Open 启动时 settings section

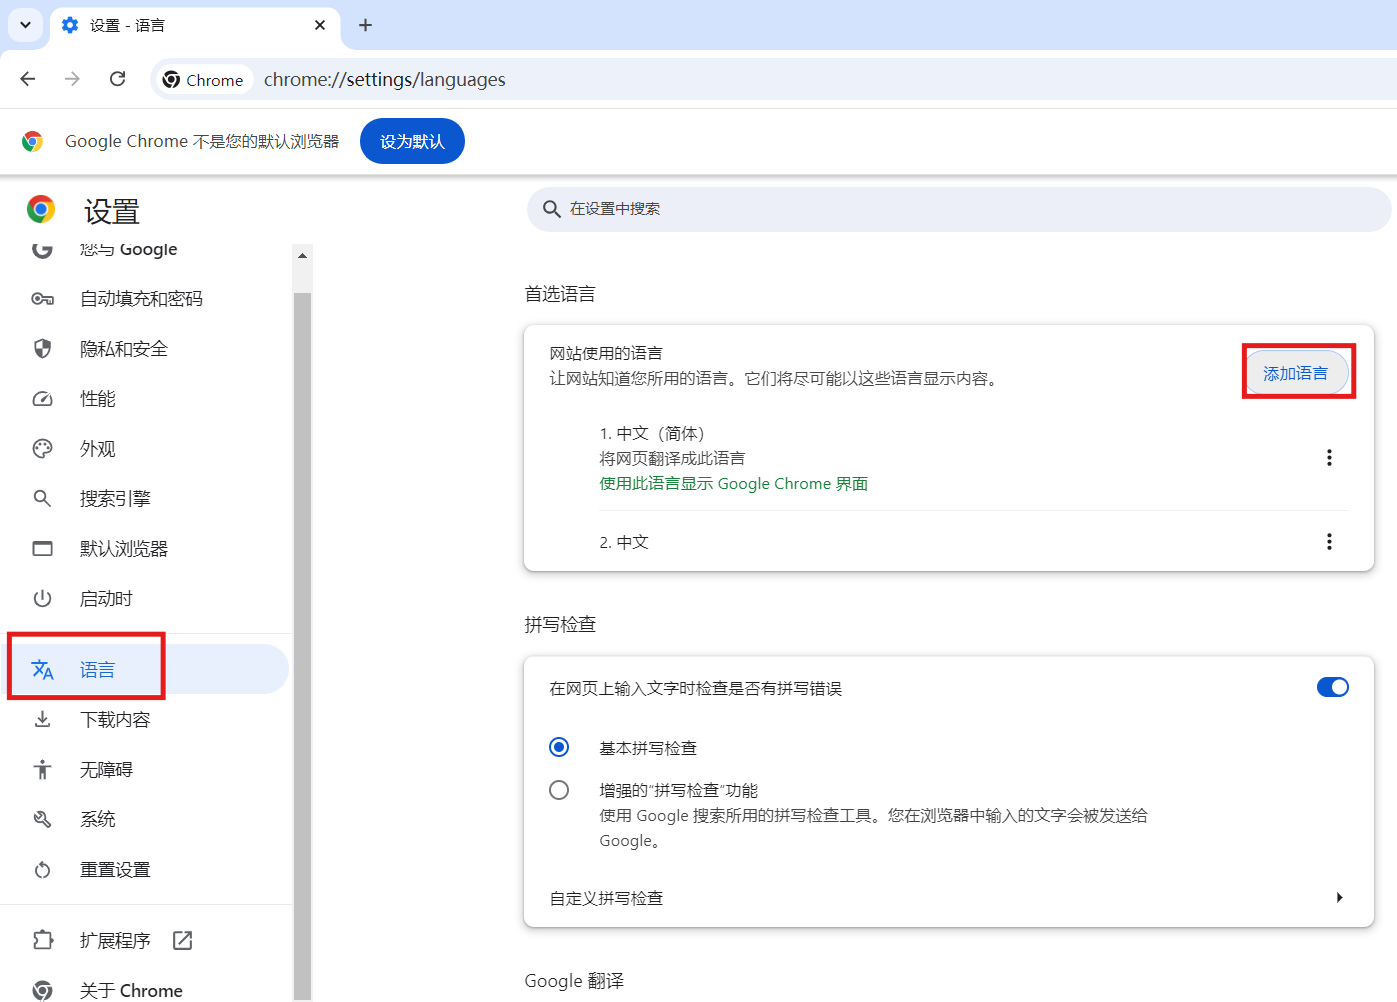106,599
